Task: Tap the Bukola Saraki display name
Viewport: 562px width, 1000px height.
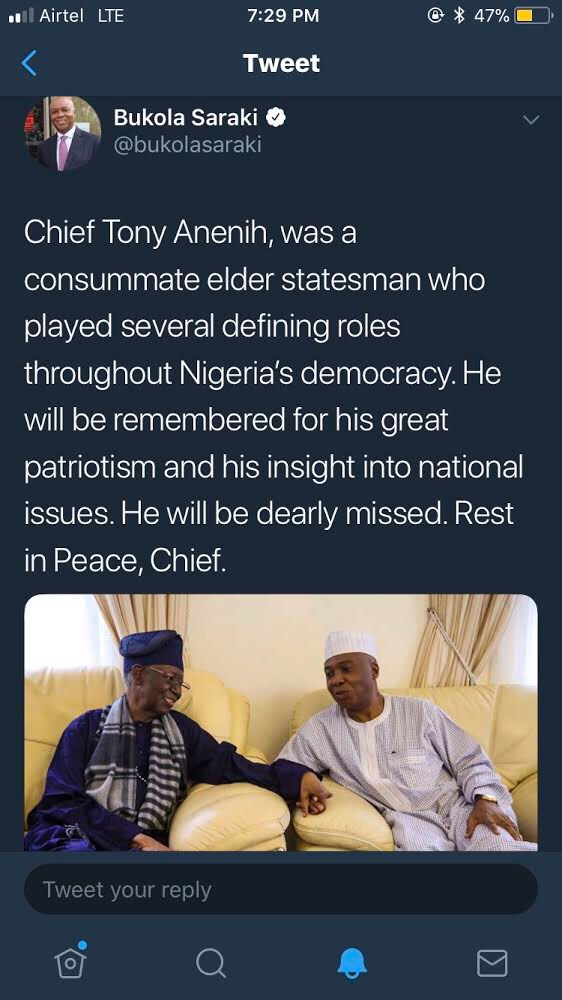Action: coord(186,117)
